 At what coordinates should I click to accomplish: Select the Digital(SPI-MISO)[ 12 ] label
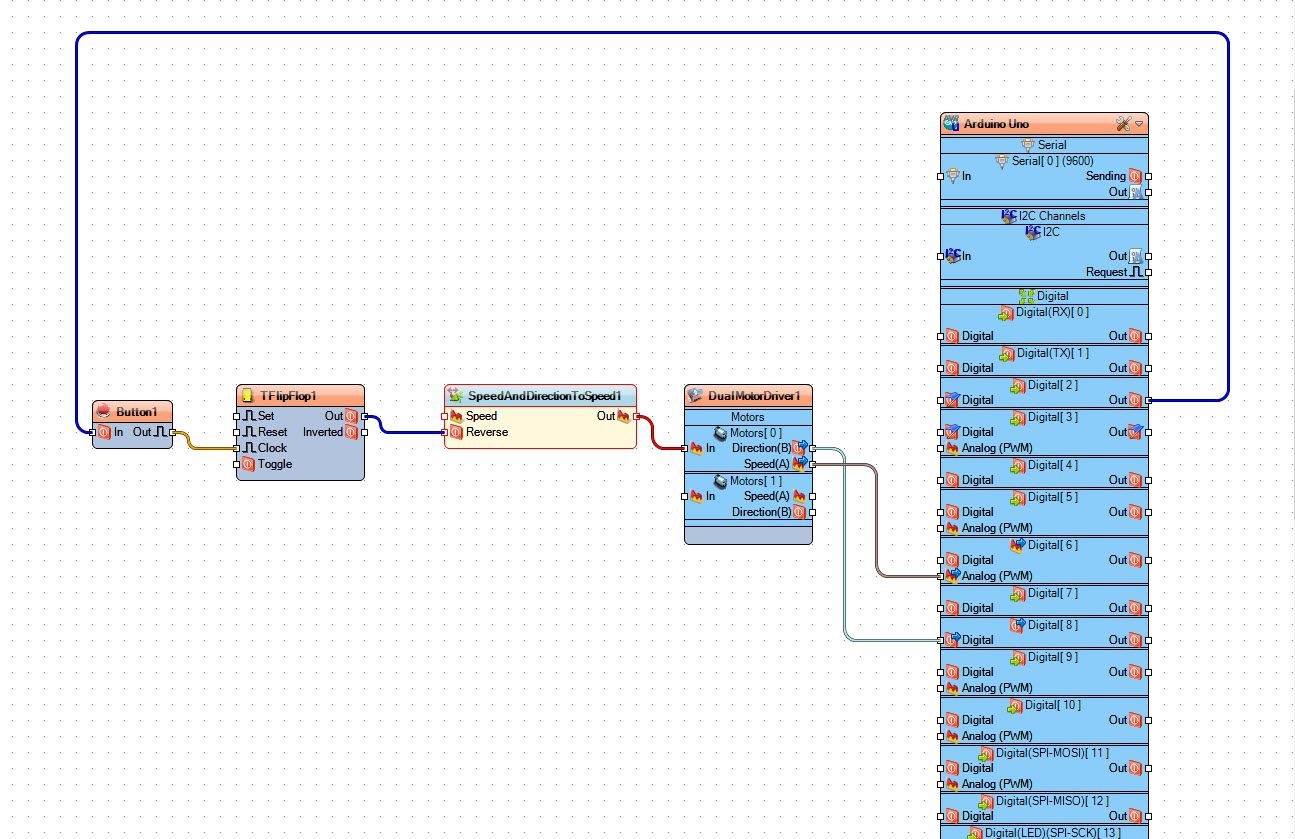1053,801
